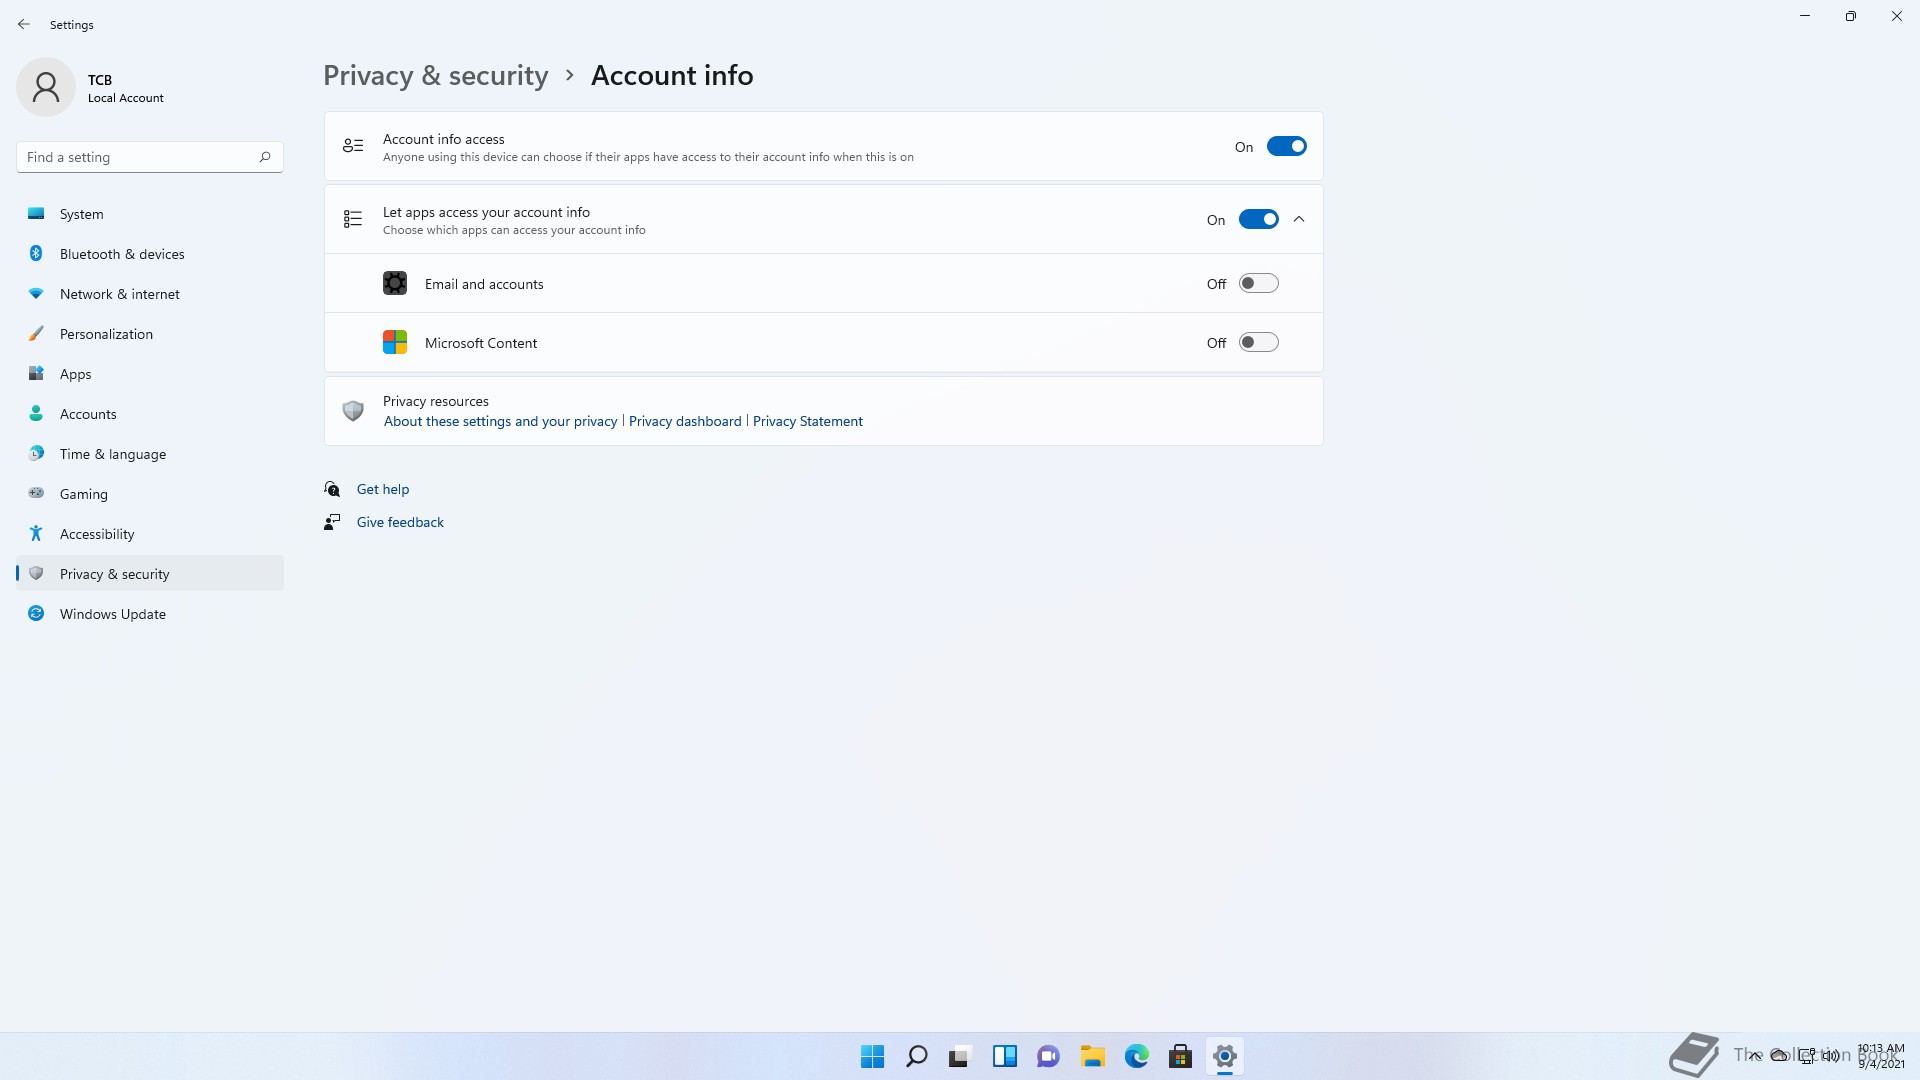The height and width of the screenshot is (1080, 1920).
Task: Click the TCB user profile picture
Action: pos(46,88)
